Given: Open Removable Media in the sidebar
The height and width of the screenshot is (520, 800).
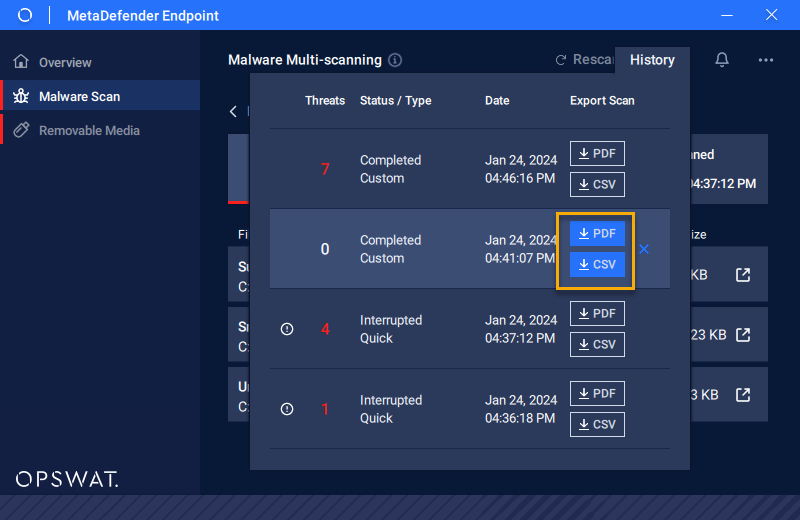Looking at the screenshot, I should pyautogui.click(x=100, y=130).
